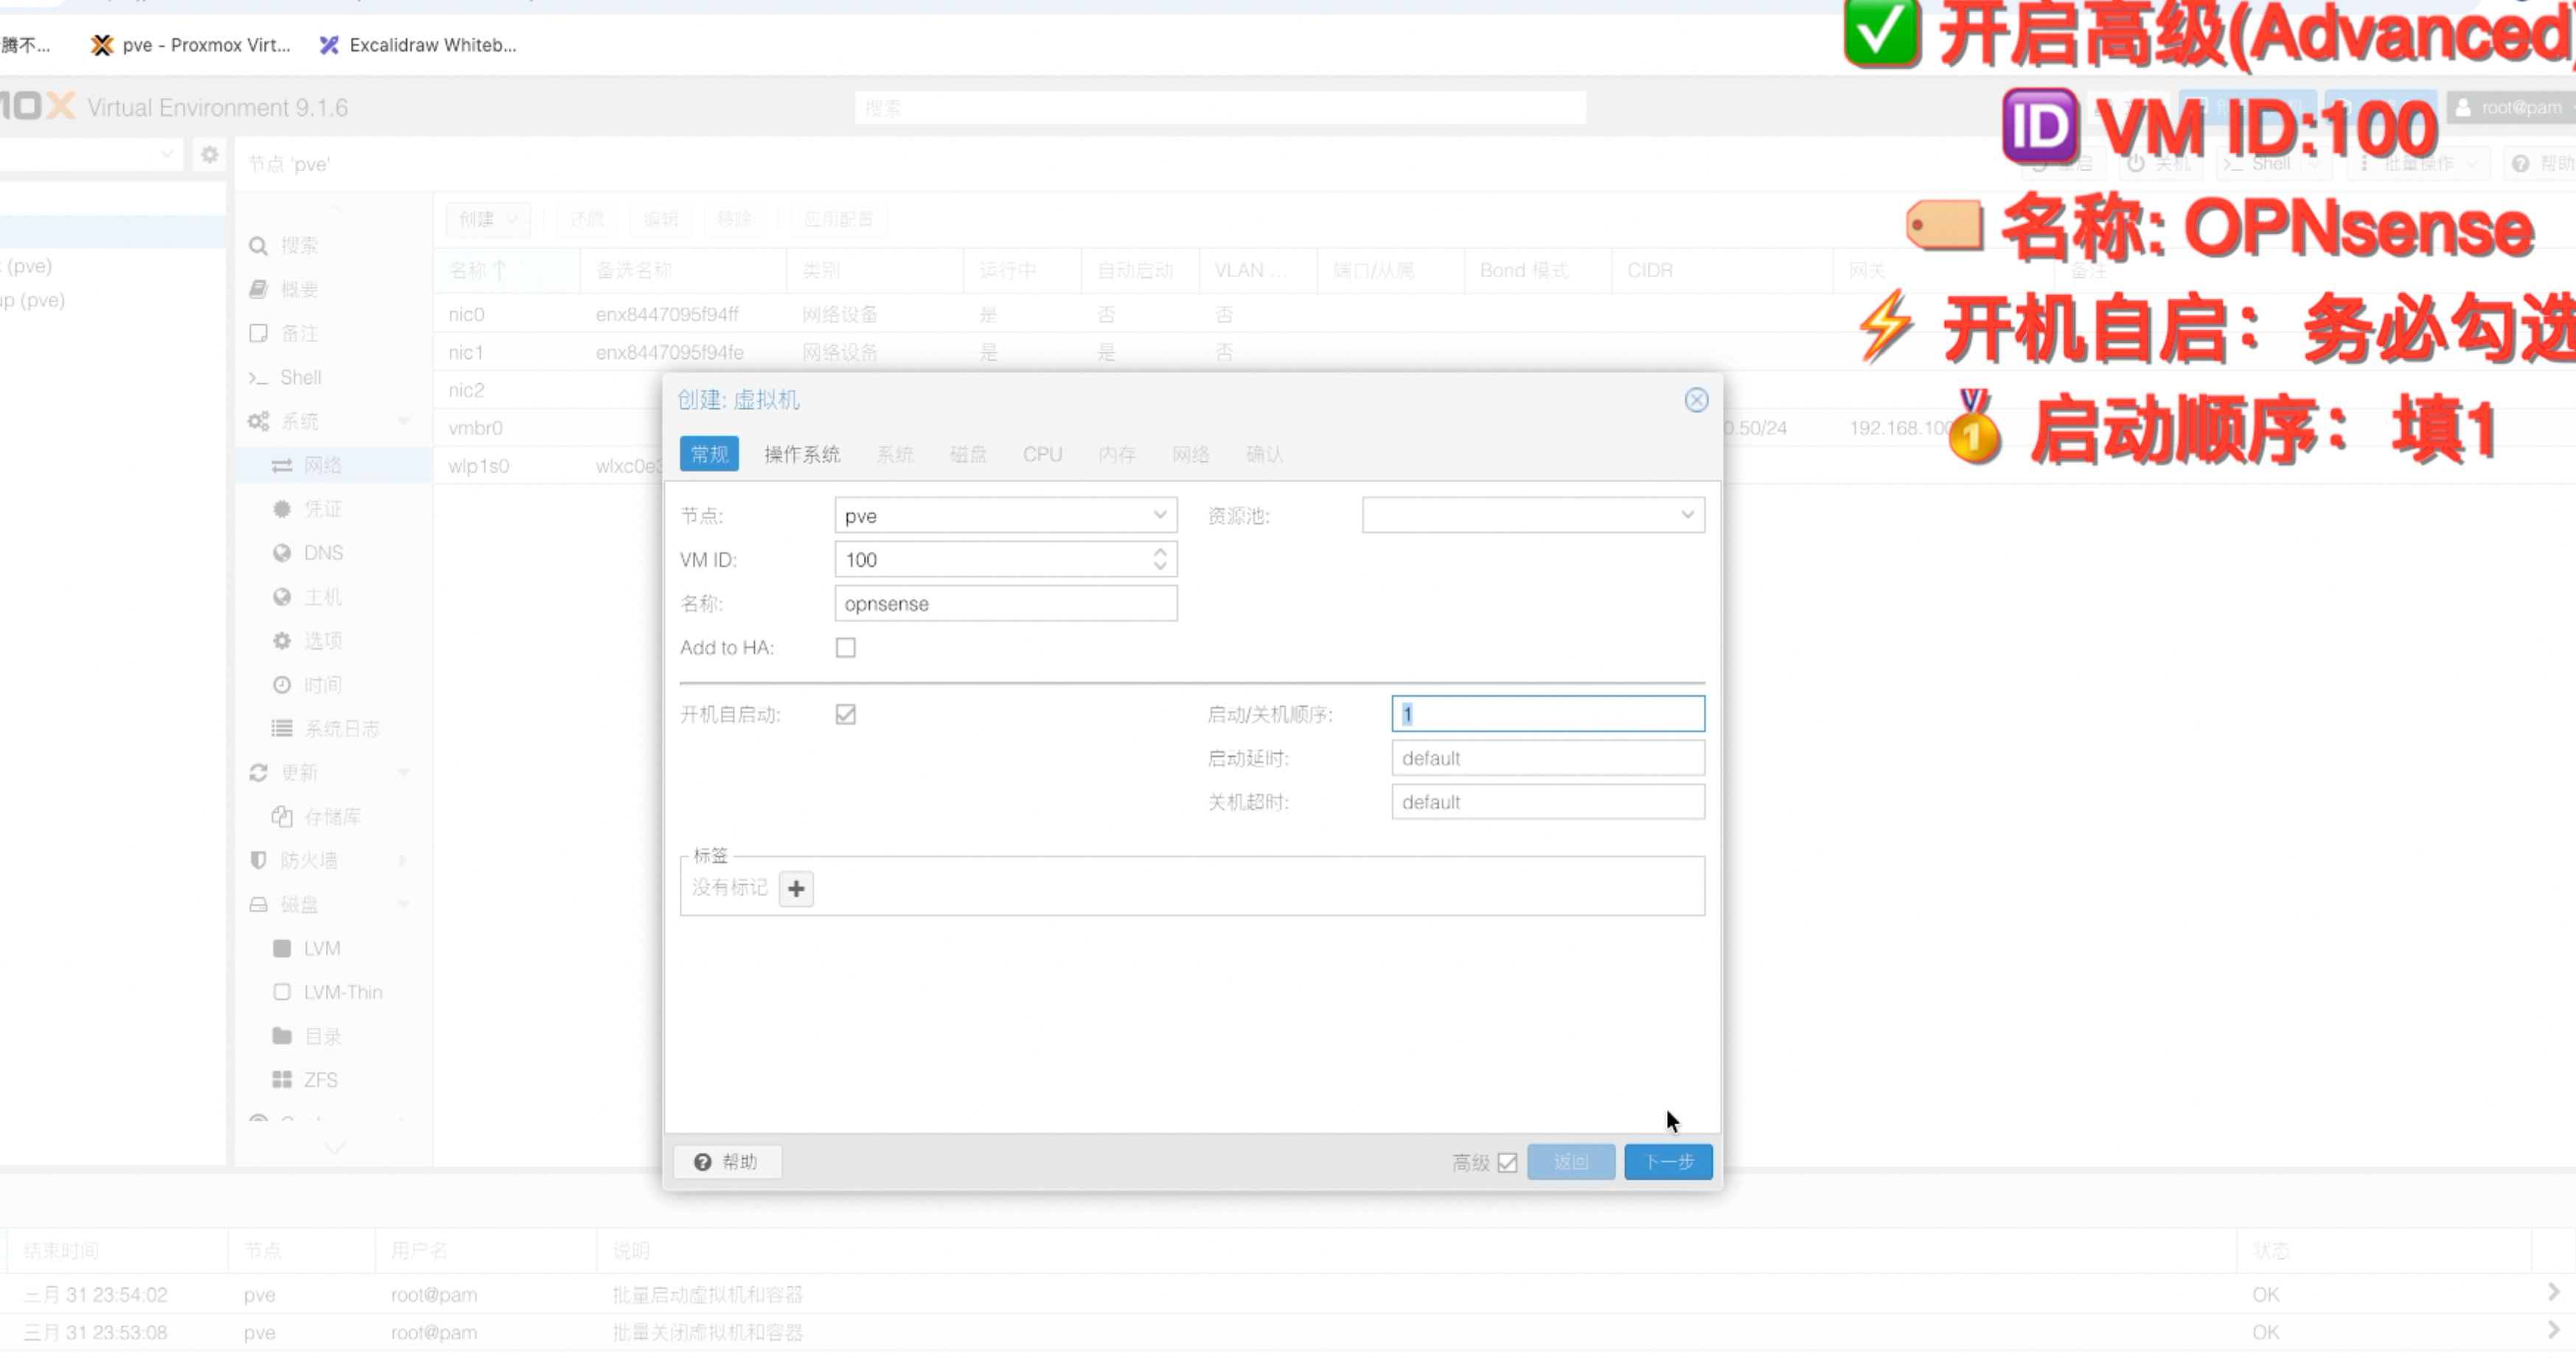Image resolution: width=2576 pixels, height=1358 pixels.
Task: Switch to the 内存 memory tab
Action: [1117, 454]
